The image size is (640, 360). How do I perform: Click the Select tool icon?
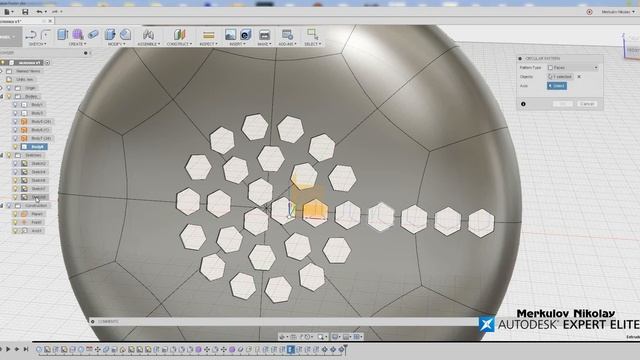(313, 34)
